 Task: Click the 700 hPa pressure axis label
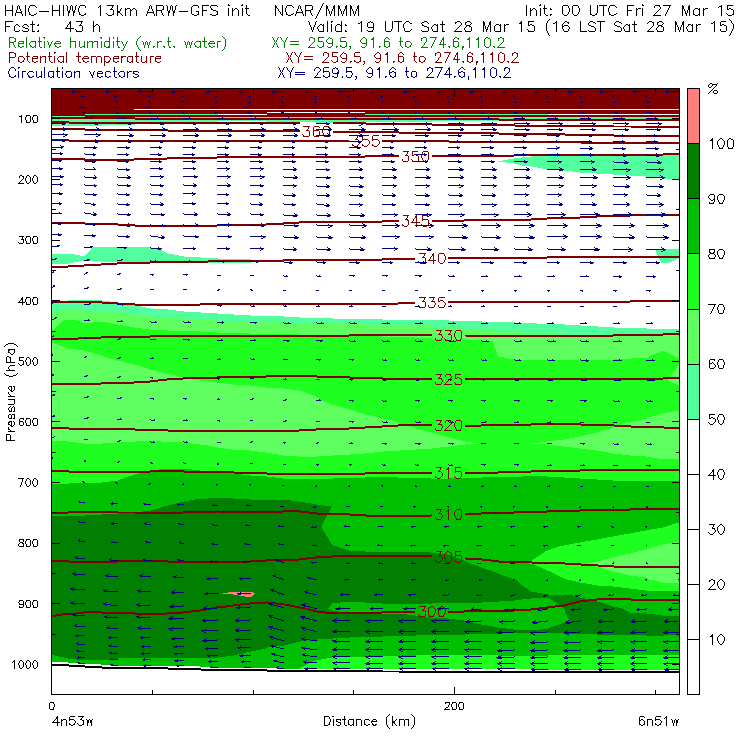pos(28,482)
